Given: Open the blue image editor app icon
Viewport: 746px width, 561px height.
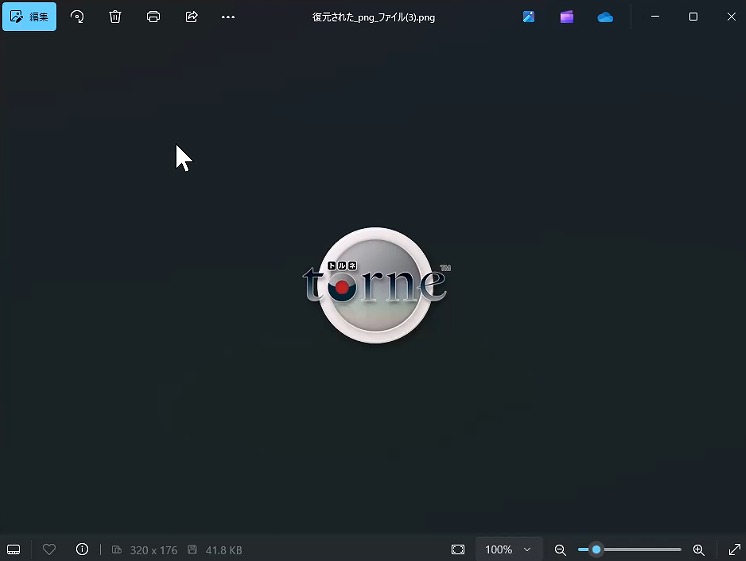Looking at the screenshot, I should point(529,17).
